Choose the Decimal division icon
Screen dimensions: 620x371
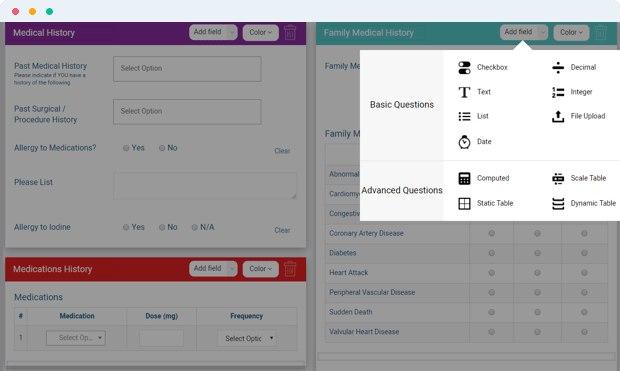(x=558, y=68)
